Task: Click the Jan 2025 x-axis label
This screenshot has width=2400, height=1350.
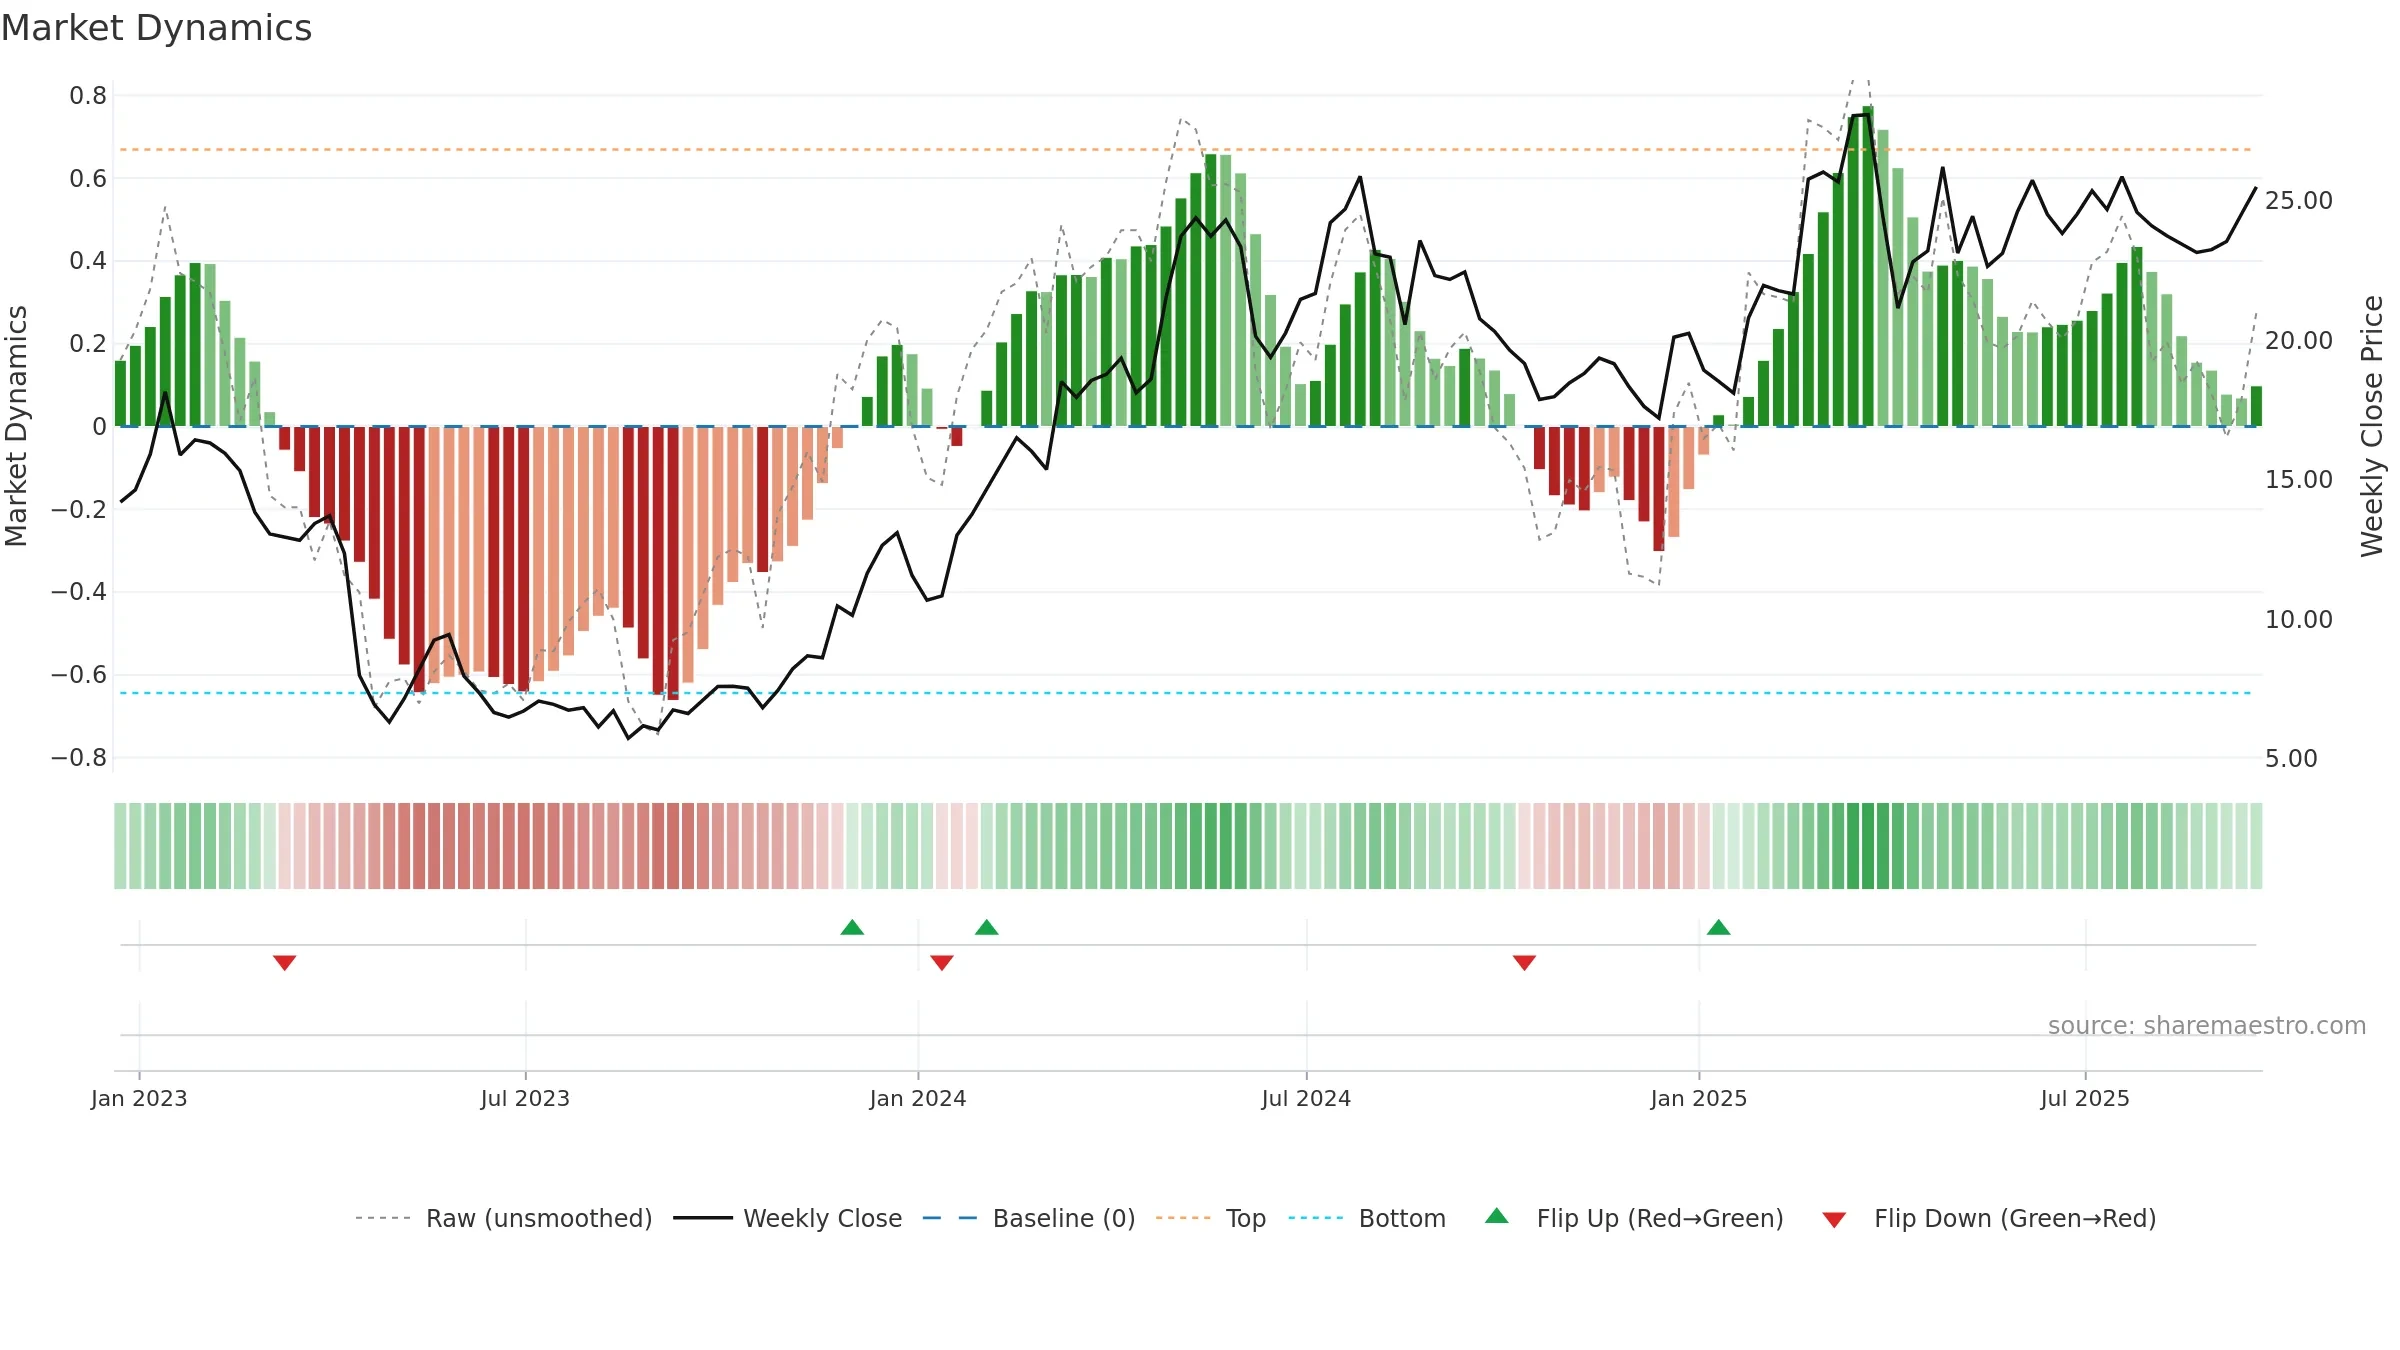Action: point(1699,1098)
